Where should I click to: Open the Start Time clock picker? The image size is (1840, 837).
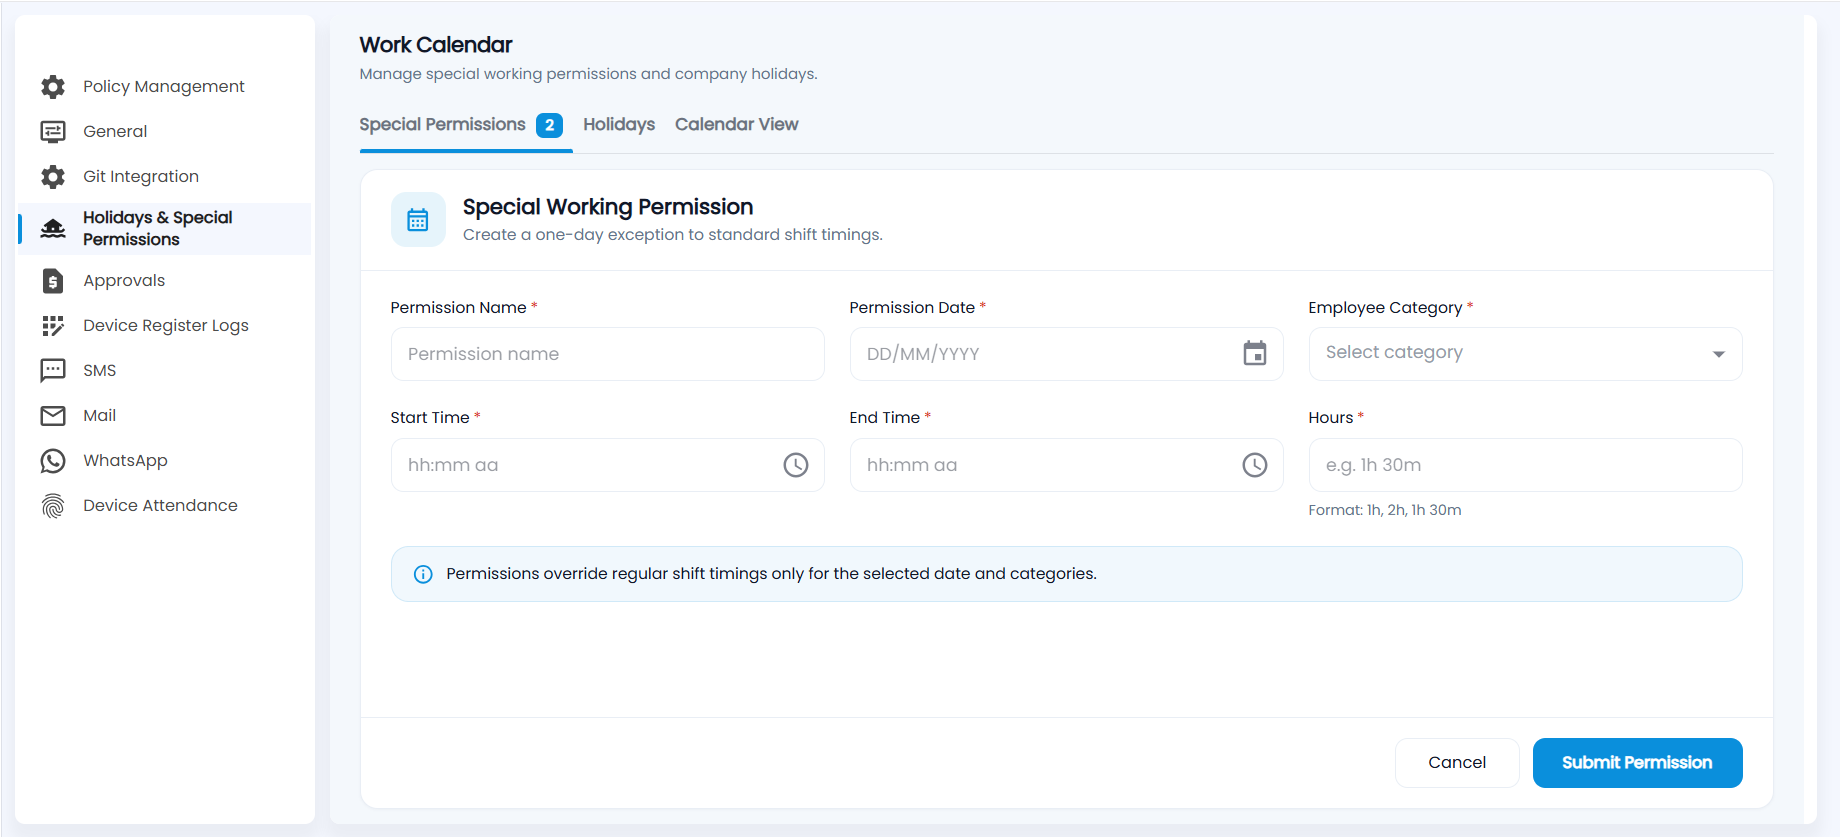(x=796, y=465)
